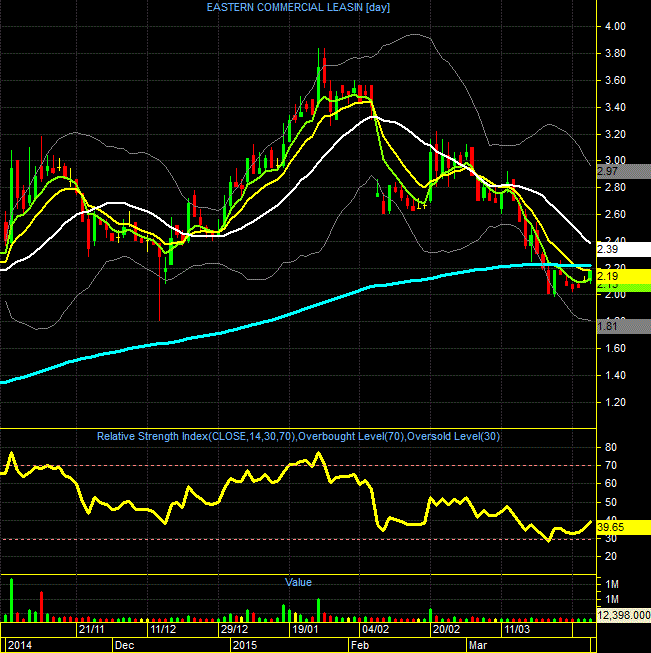The image size is (651, 653).
Task: Click the RSI indicator title label
Action: pos(298,436)
